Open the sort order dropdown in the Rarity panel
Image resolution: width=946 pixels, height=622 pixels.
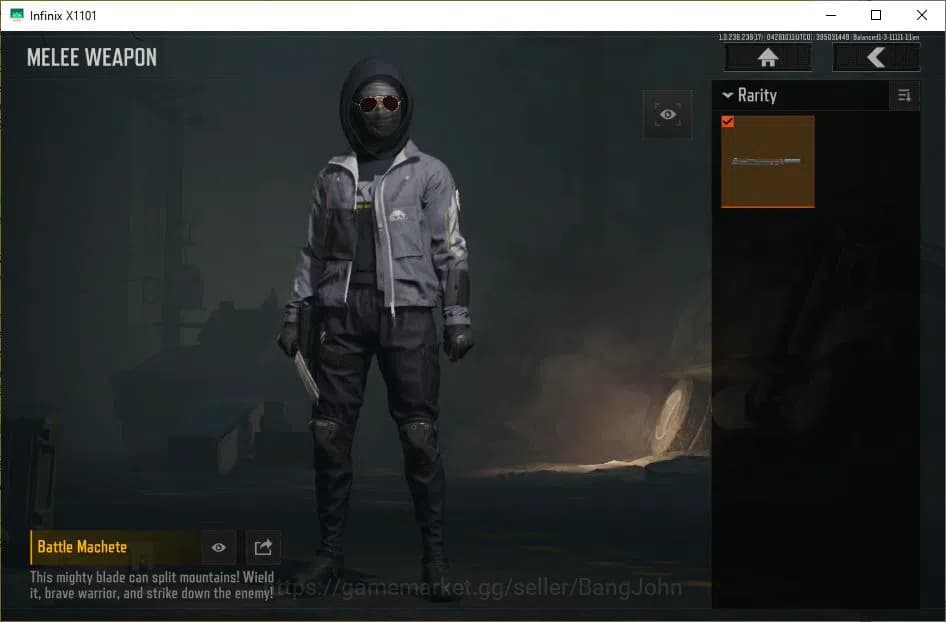click(x=905, y=95)
